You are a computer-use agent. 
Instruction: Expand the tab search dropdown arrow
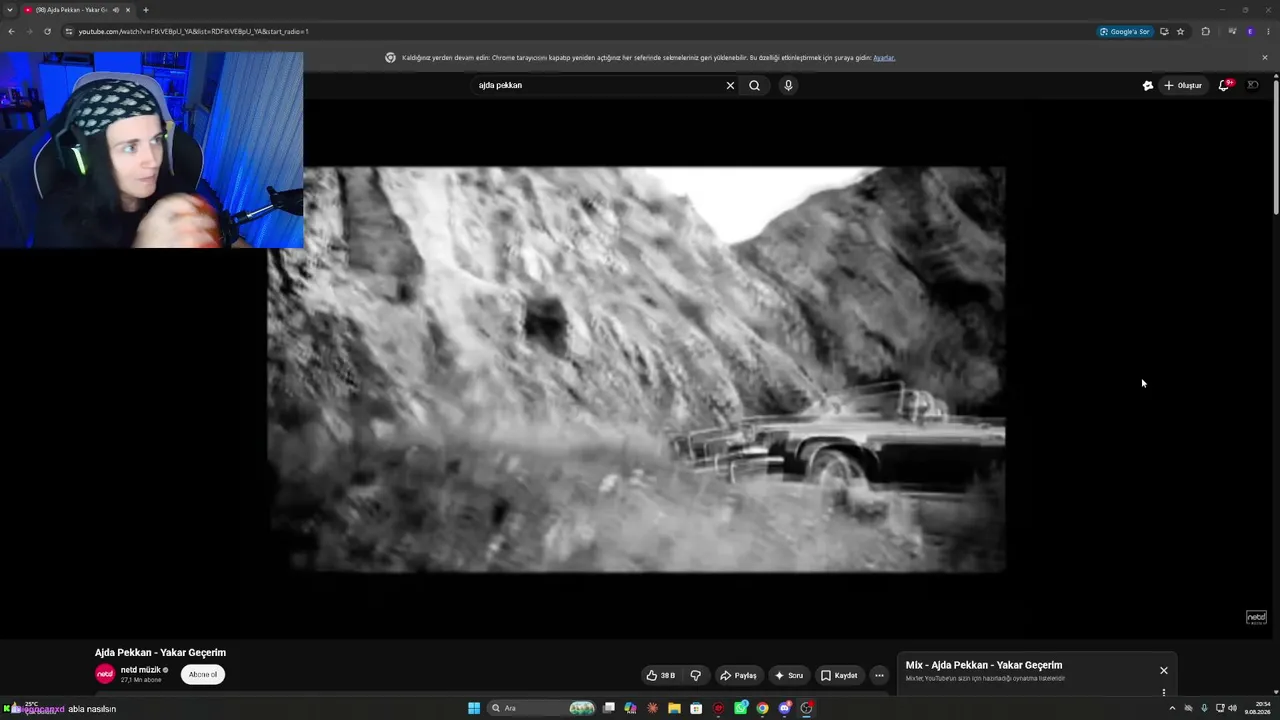click(x=11, y=10)
